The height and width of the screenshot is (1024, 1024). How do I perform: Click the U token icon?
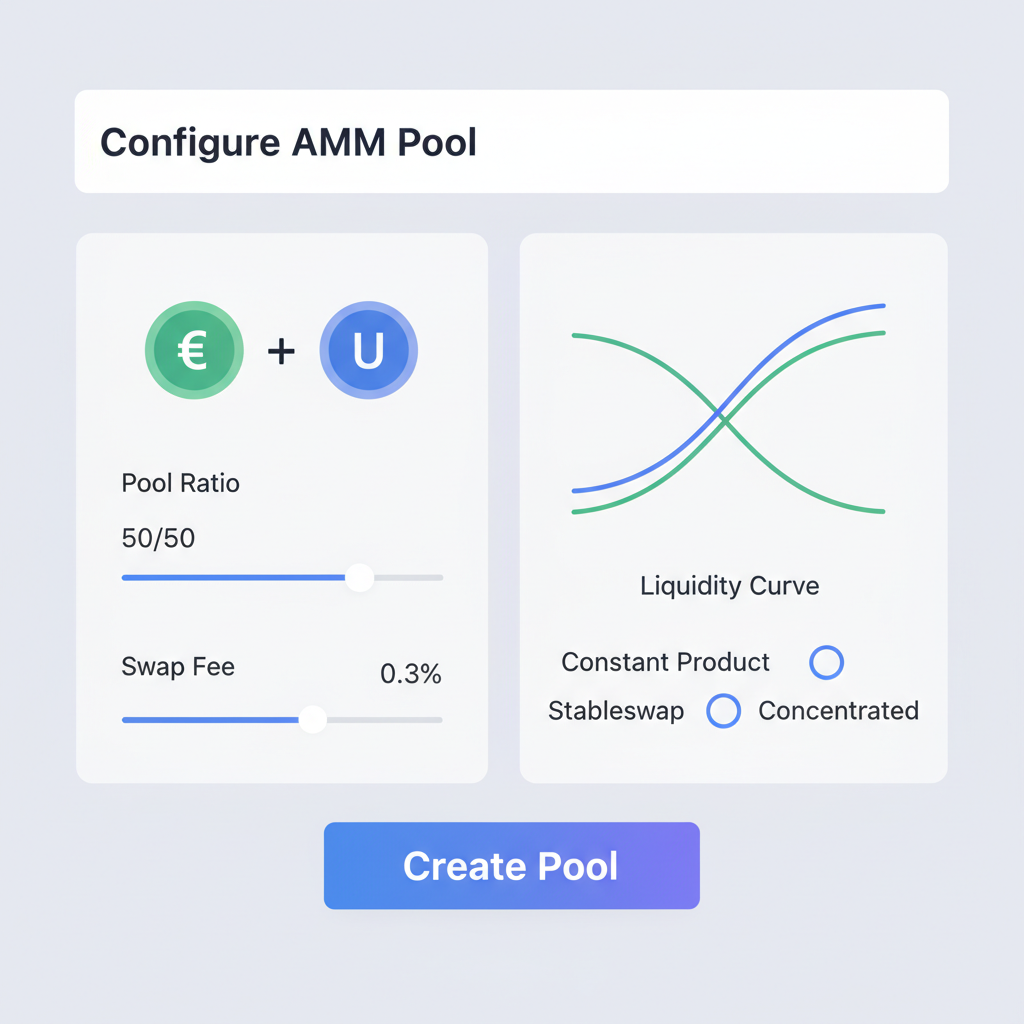pyautogui.click(x=368, y=350)
